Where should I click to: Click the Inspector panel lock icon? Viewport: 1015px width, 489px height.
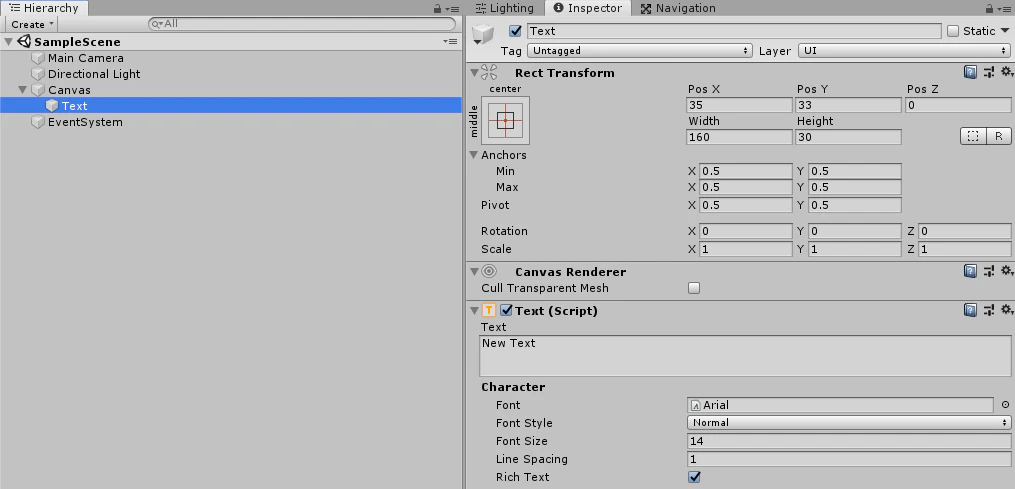pyautogui.click(x=989, y=8)
